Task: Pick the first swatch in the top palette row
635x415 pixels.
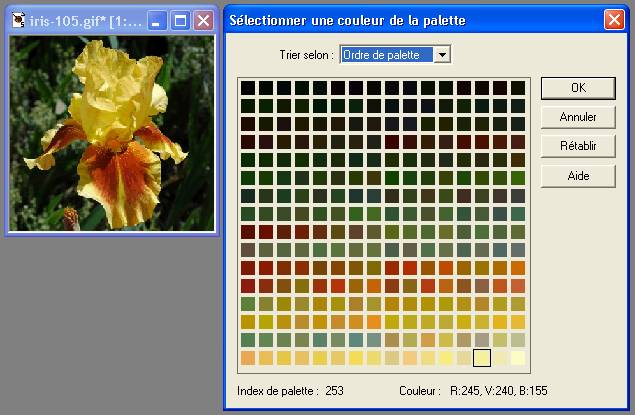Action: click(x=248, y=88)
